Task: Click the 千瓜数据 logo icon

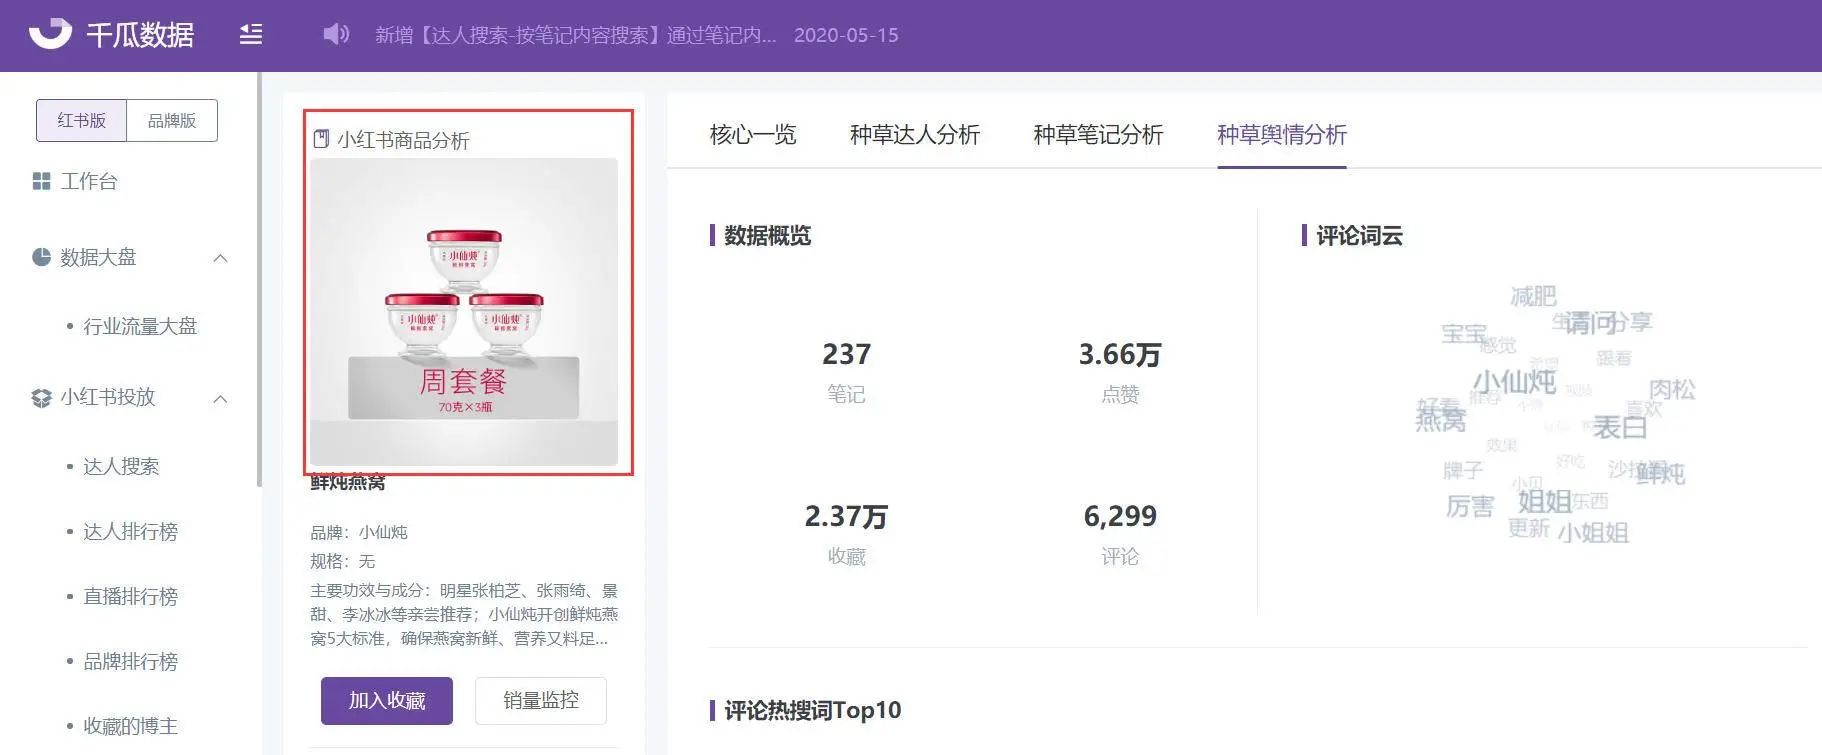Action: pos(50,34)
